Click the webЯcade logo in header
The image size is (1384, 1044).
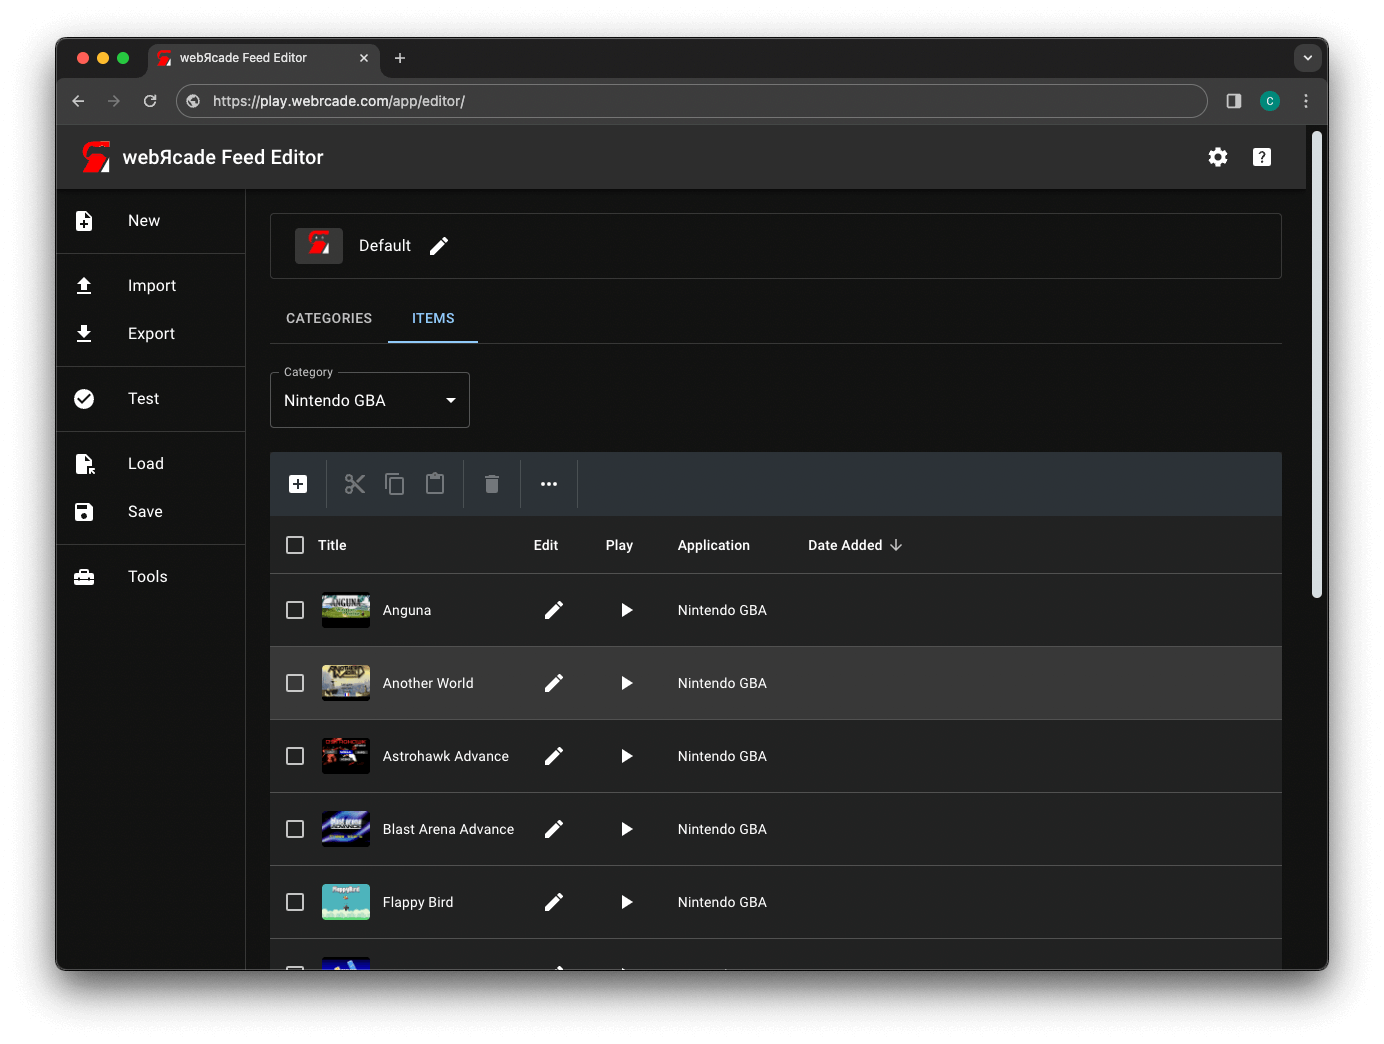[x=96, y=157]
